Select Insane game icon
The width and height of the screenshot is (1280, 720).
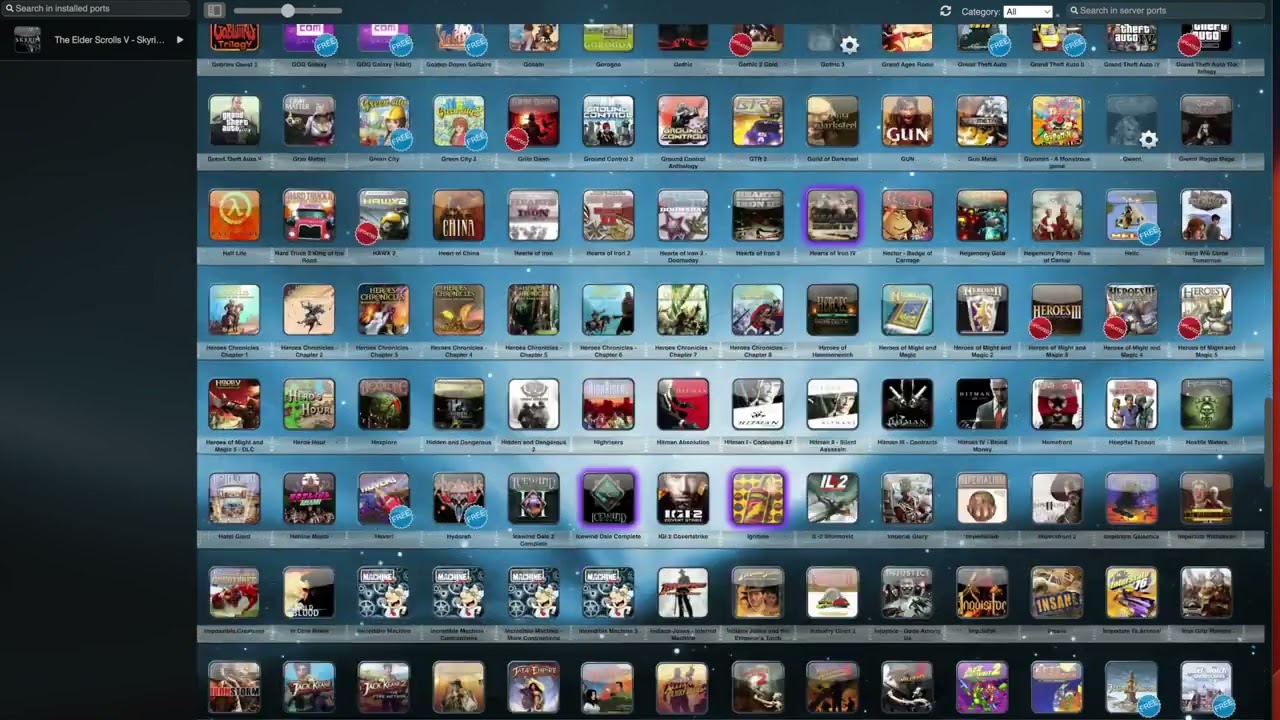(x=1057, y=592)
